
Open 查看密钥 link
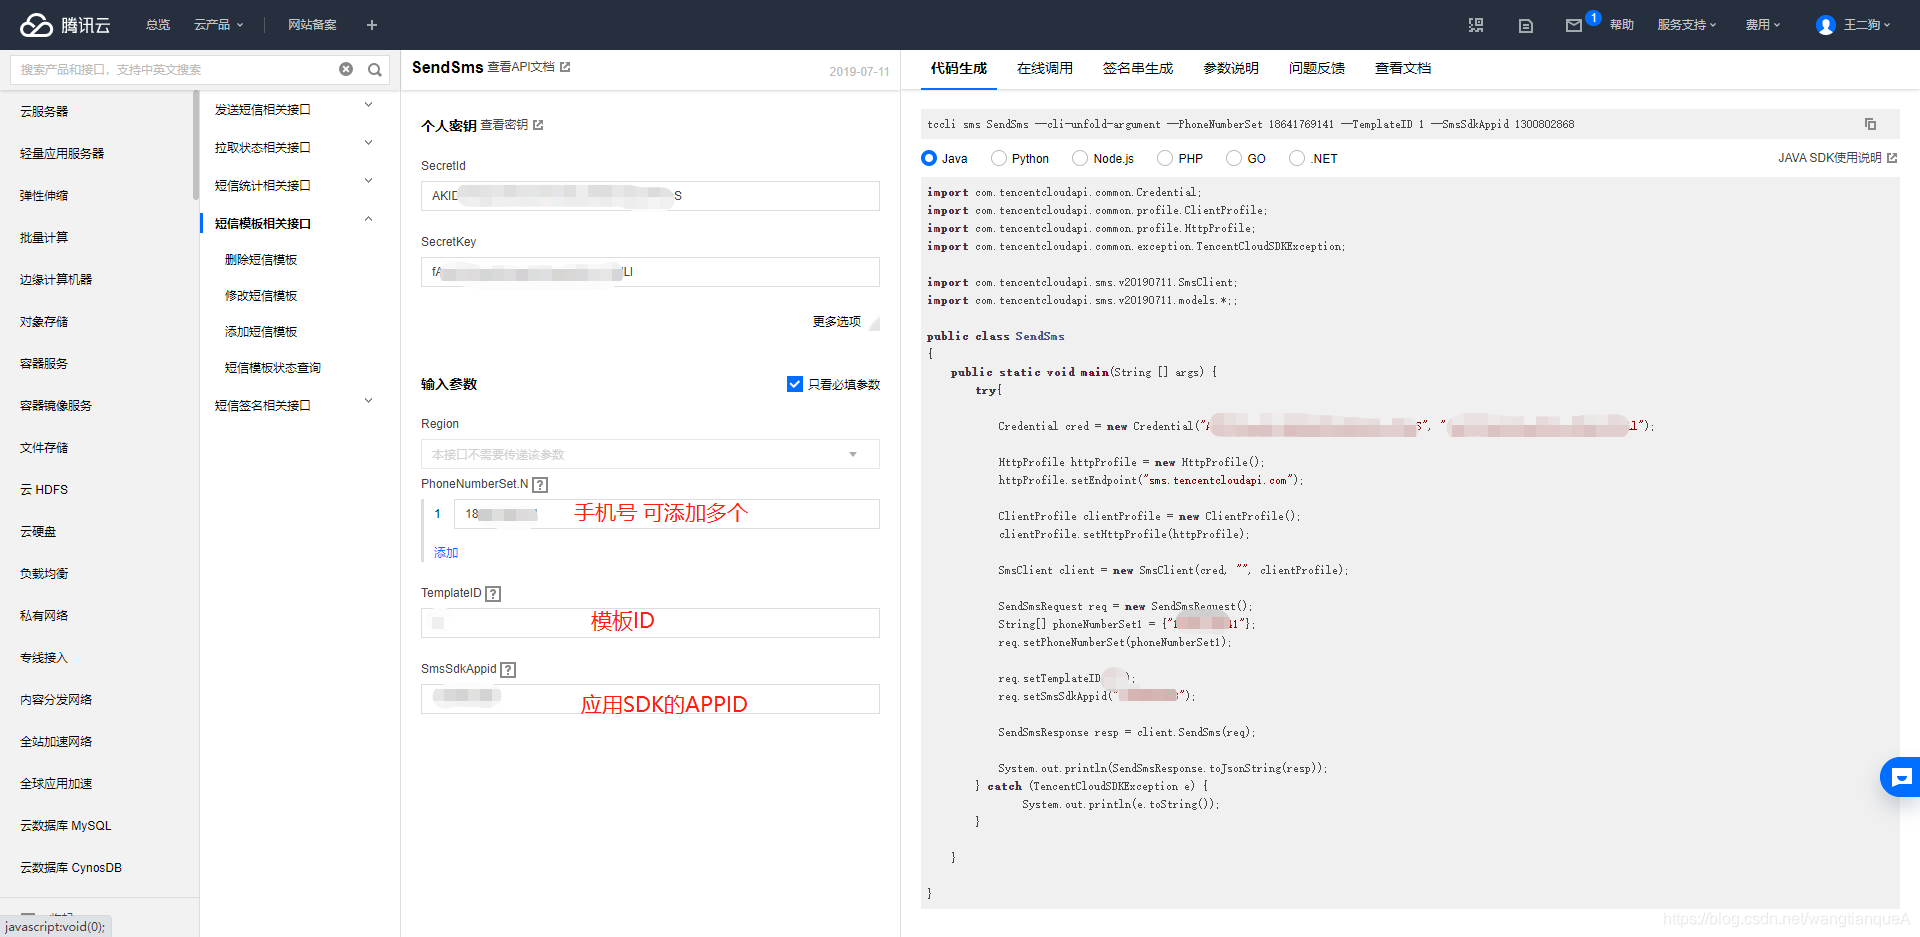(504, 125)
